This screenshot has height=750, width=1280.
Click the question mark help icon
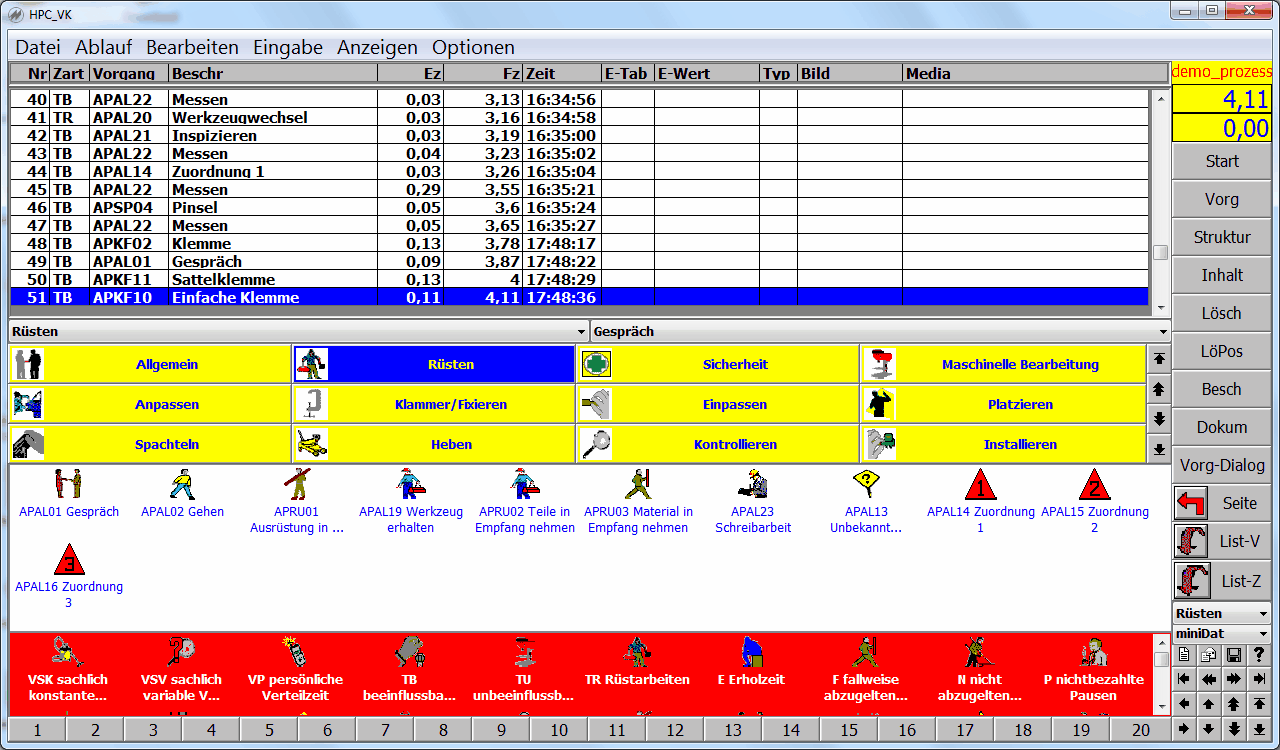coord(1259,654)
